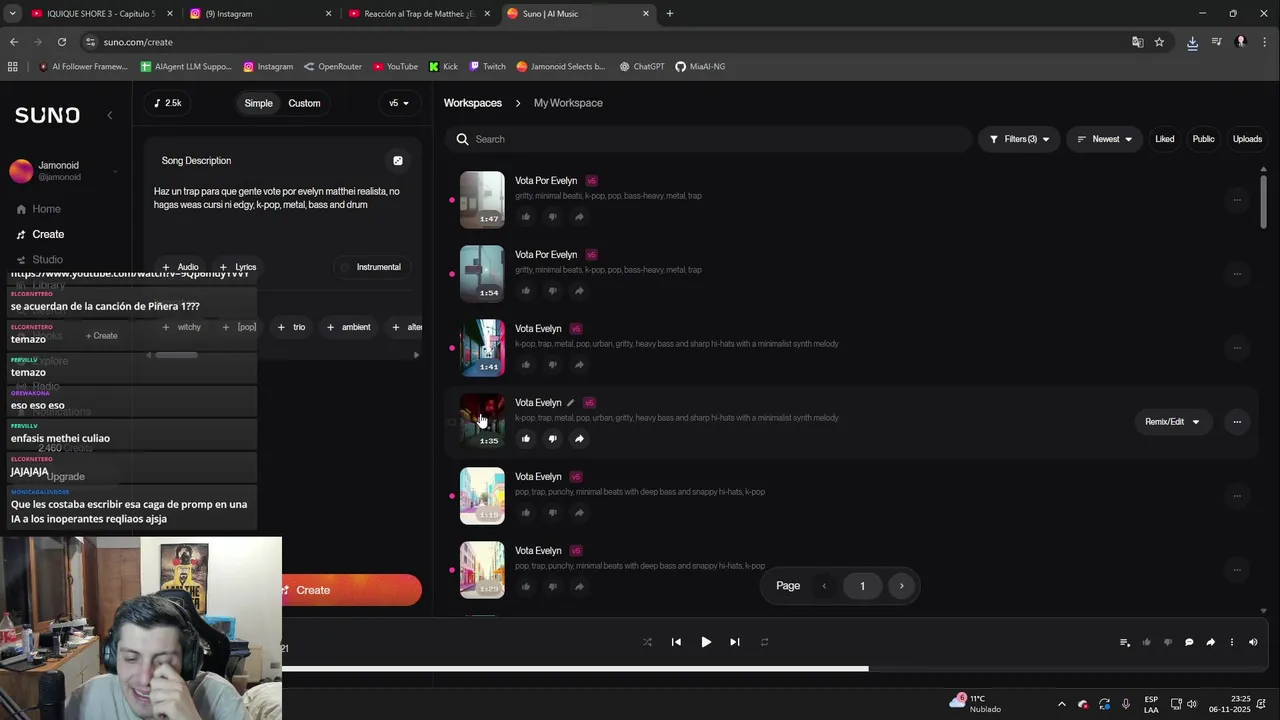Open the v5 model version dropdown
The width and height of the screenshot is (1280, 720).
399,103
